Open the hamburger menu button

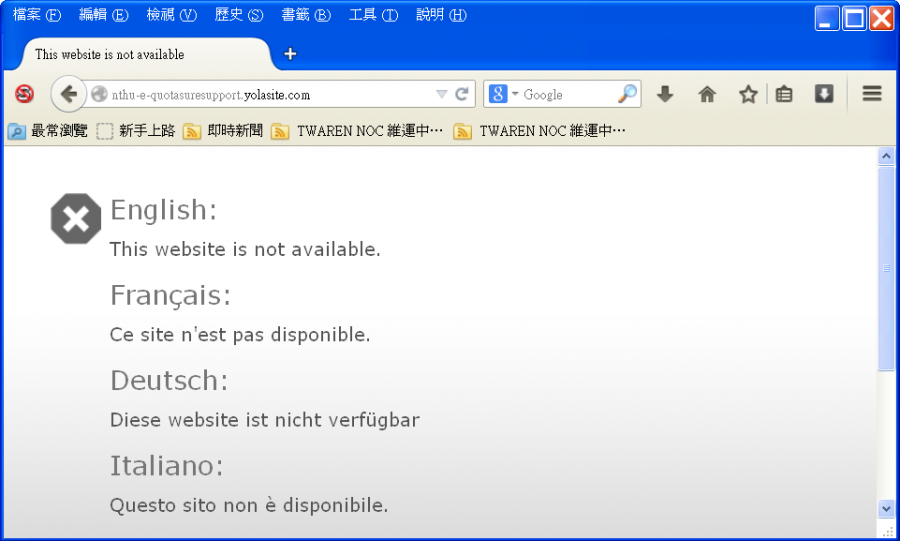point(872,94)
